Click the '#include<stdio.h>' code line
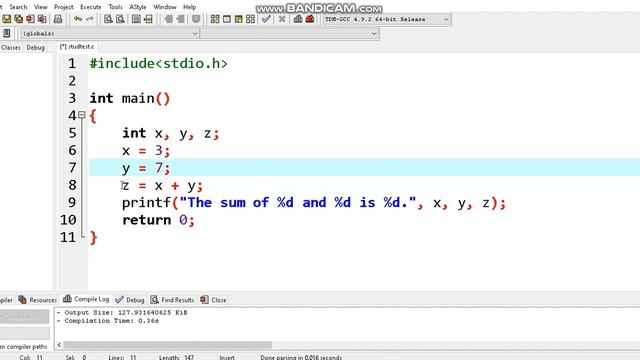The image size is (640, 360). coord(158,64)
